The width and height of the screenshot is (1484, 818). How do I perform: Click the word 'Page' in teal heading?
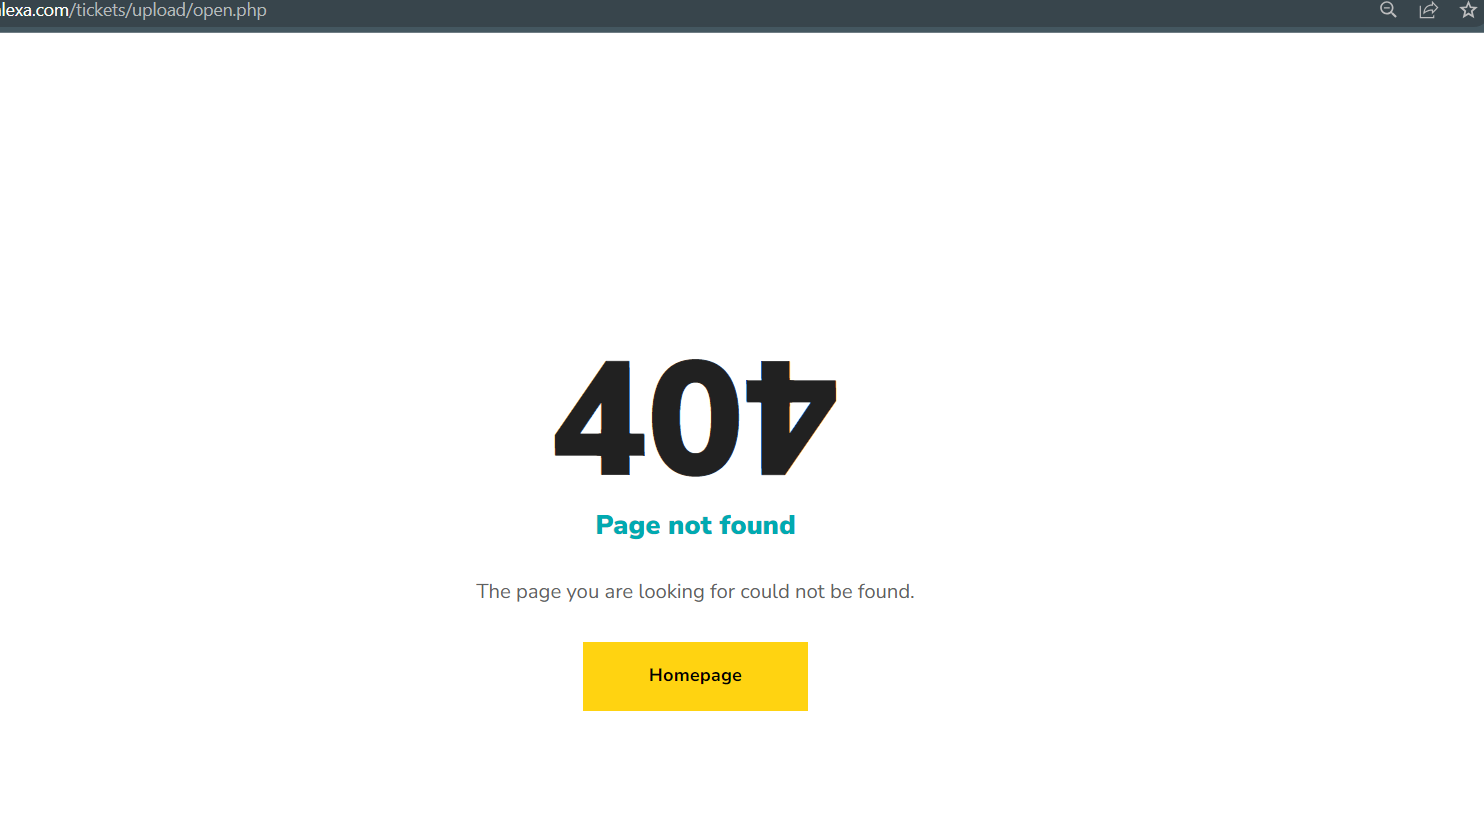click(x=628, y=526)
